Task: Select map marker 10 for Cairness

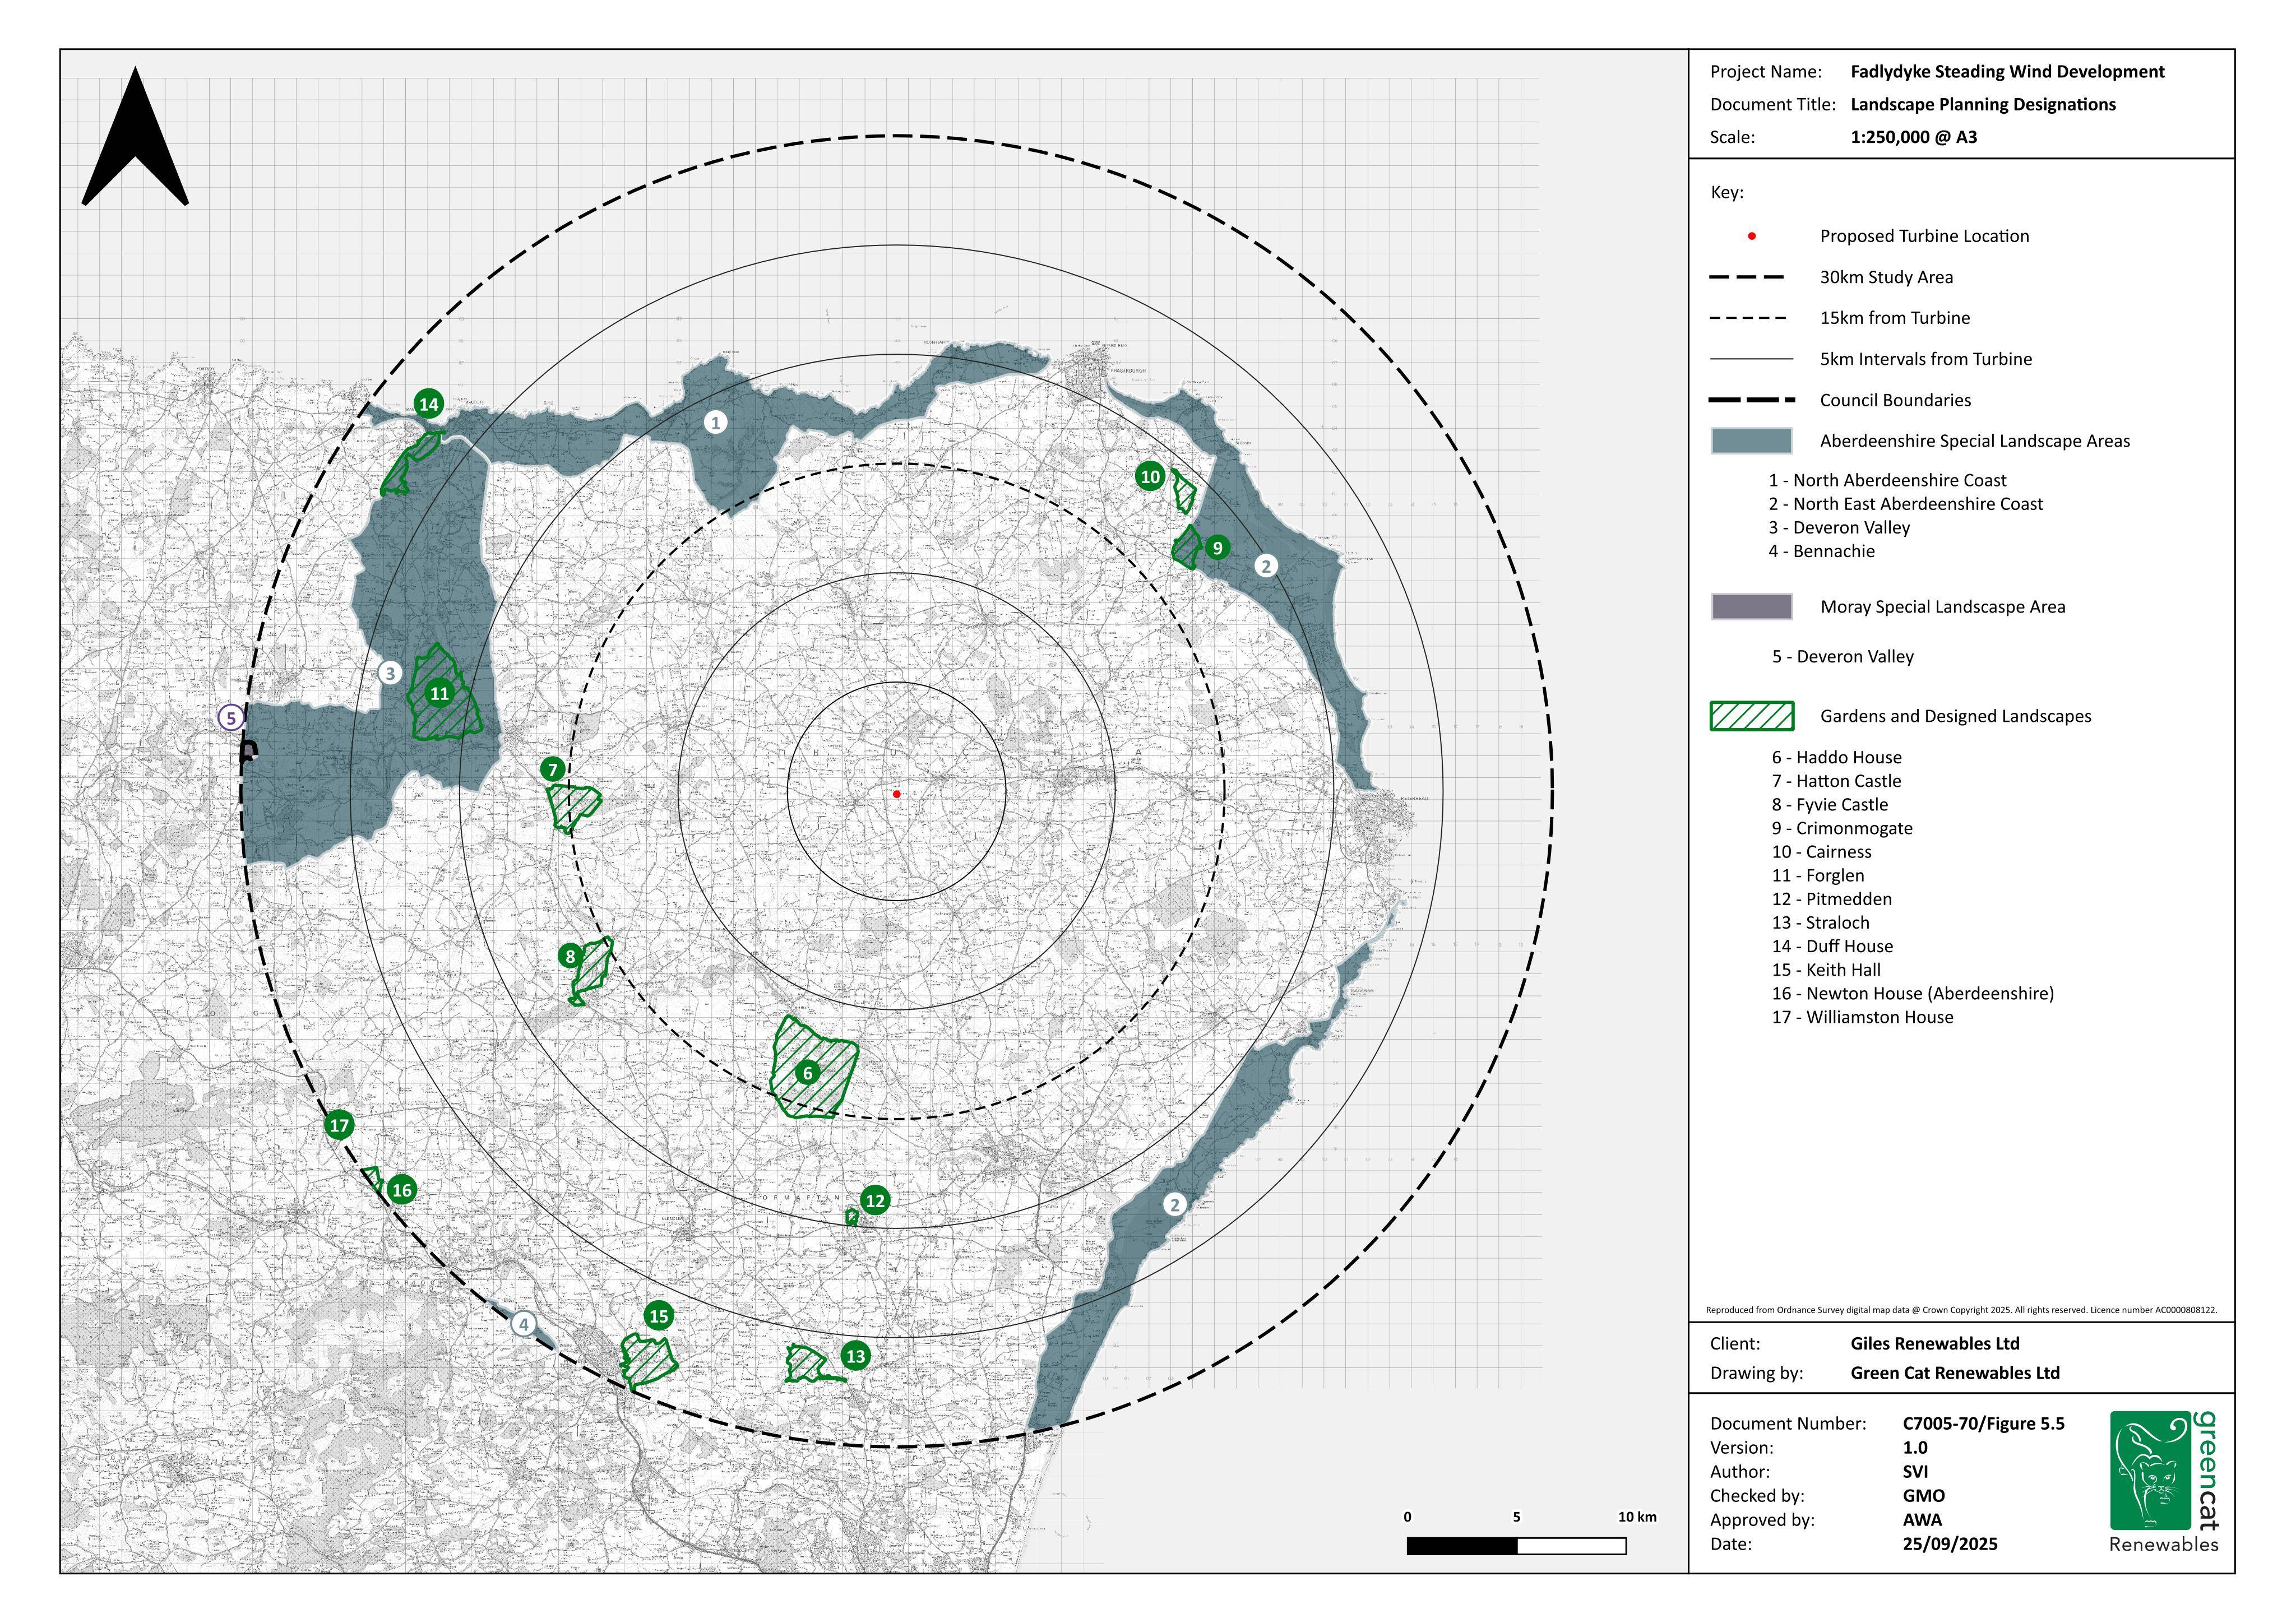Action: click(x=1150, y=476)
